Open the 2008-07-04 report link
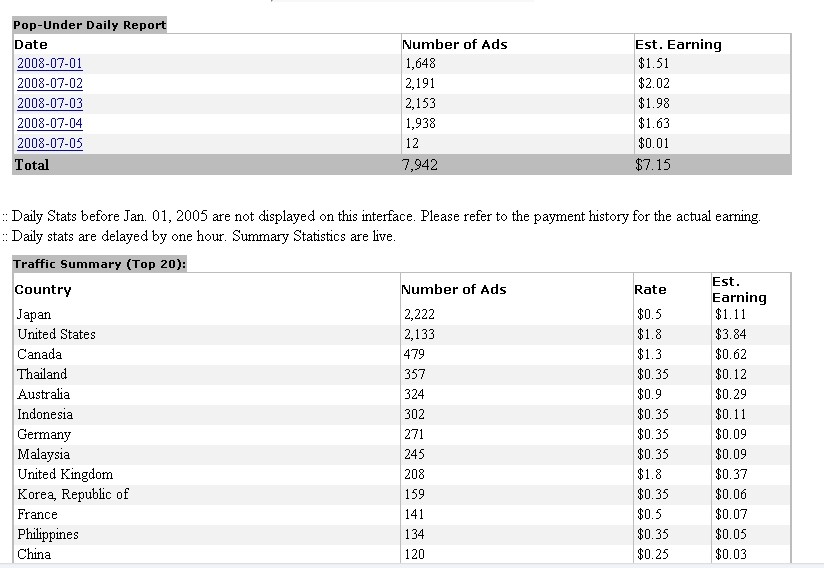The width and height of the screenshot is (824, 568). pyautogui.click(x=49, y=124)
